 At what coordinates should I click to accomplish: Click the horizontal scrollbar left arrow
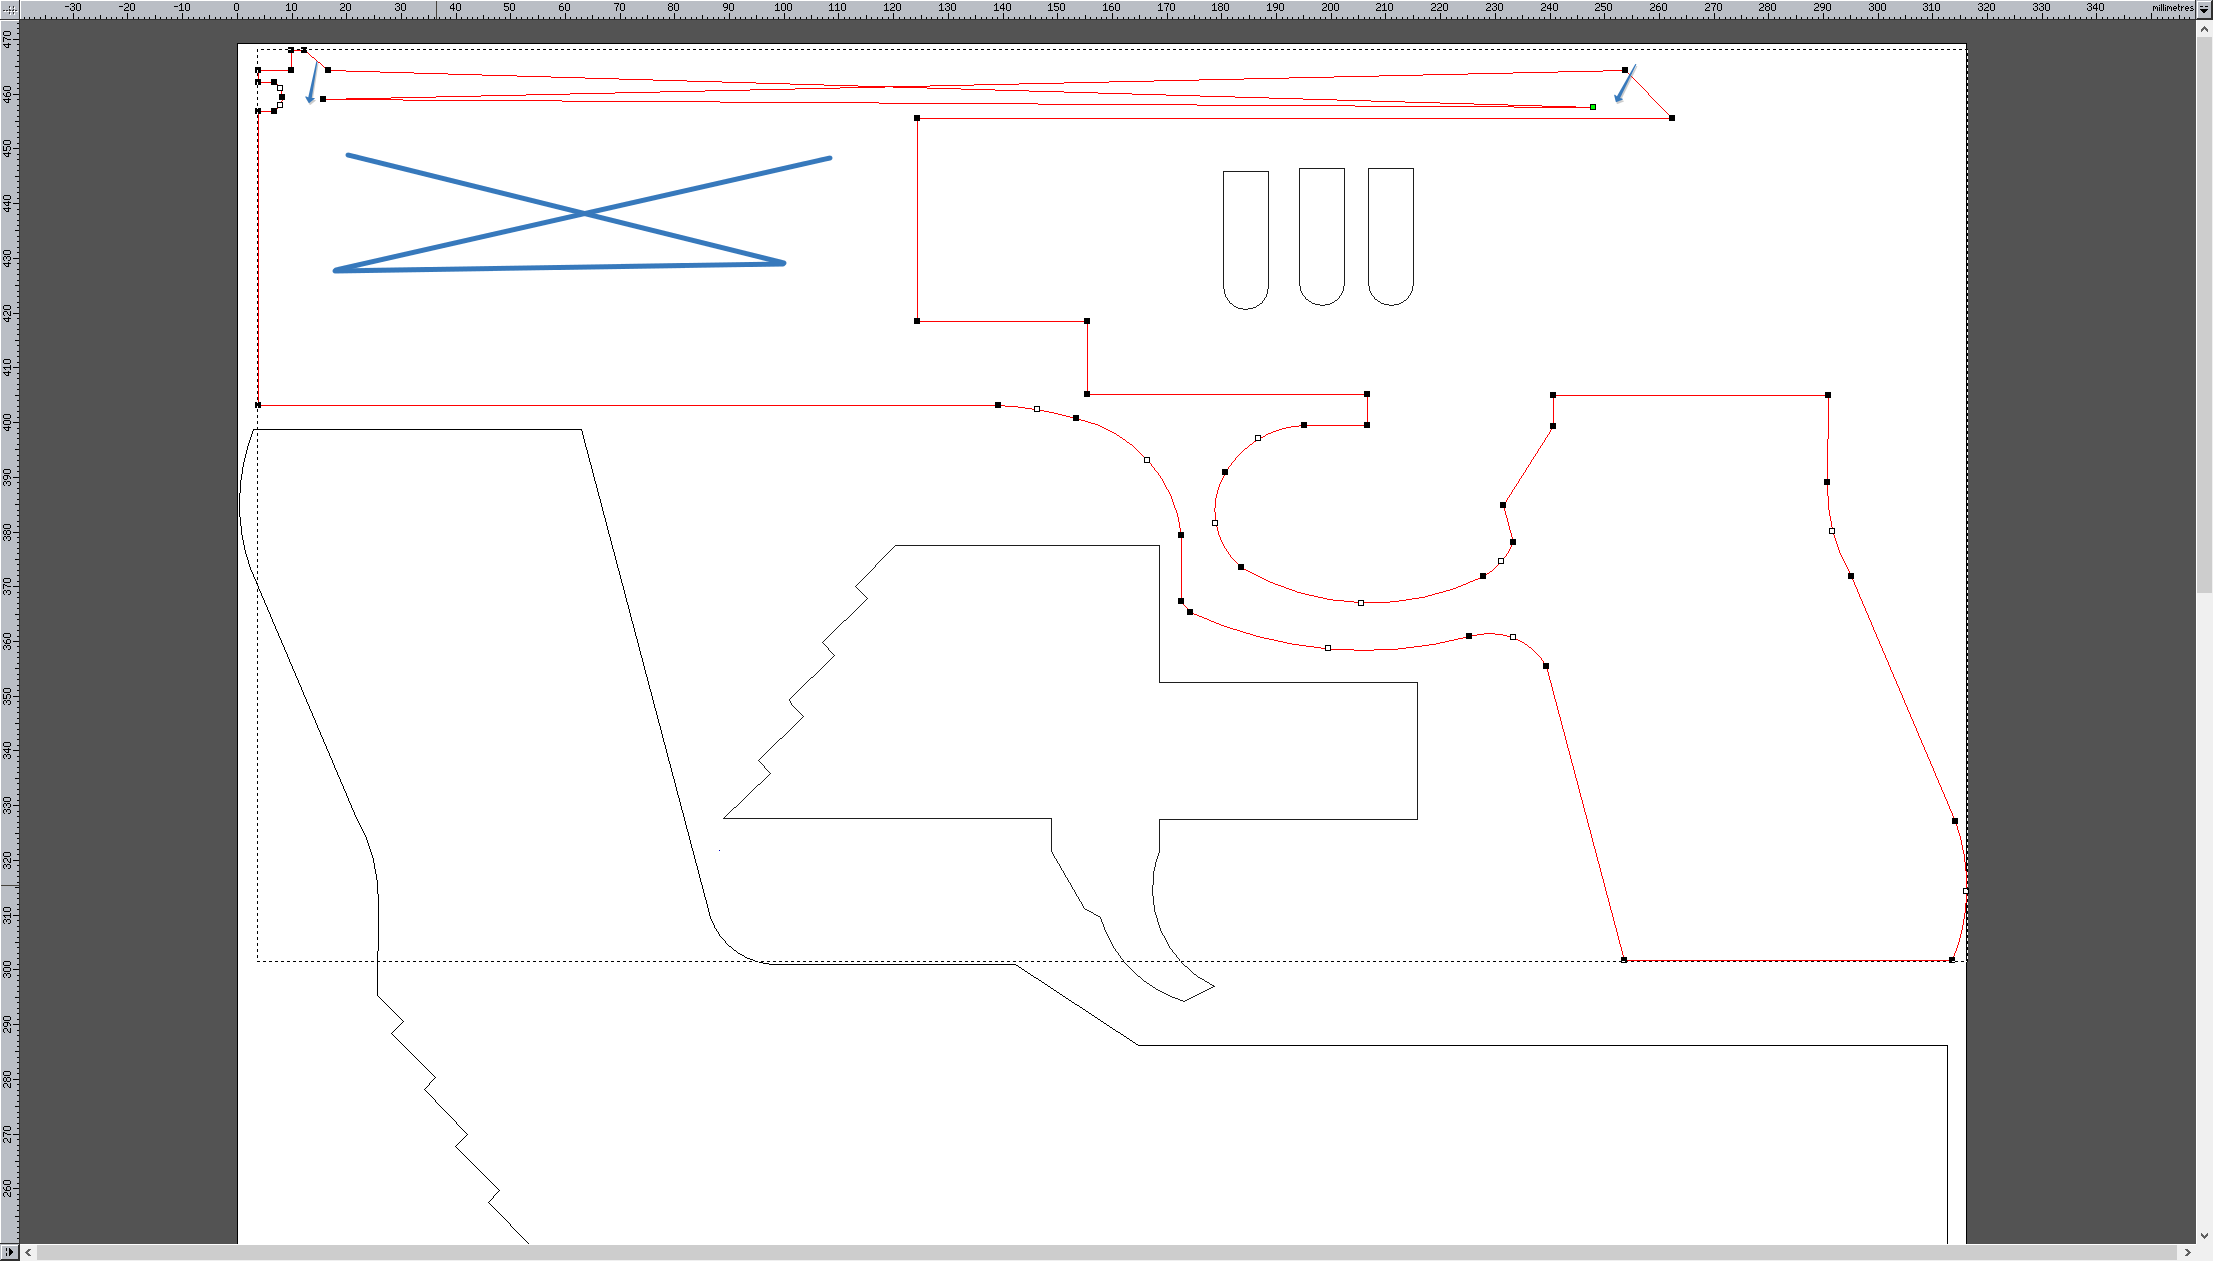tap(28, 1252)
